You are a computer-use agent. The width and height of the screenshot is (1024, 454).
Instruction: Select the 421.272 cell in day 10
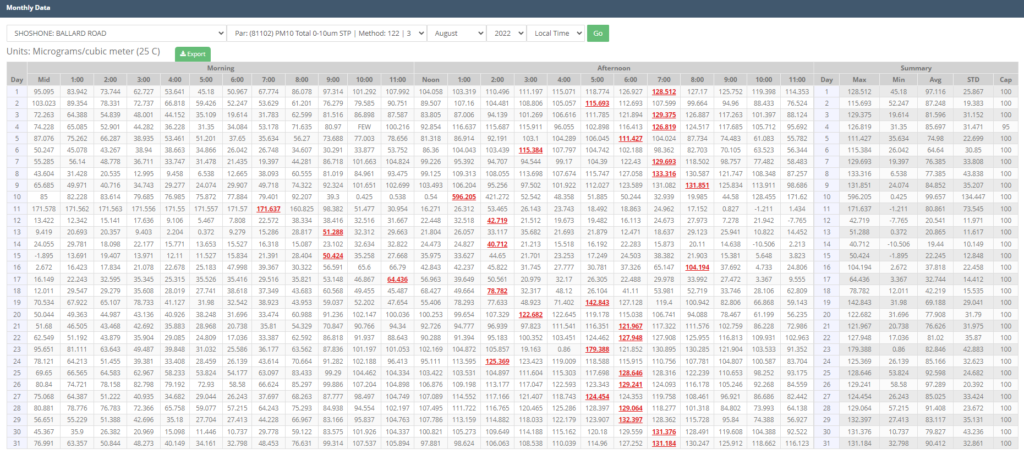[x=497, y=195]
